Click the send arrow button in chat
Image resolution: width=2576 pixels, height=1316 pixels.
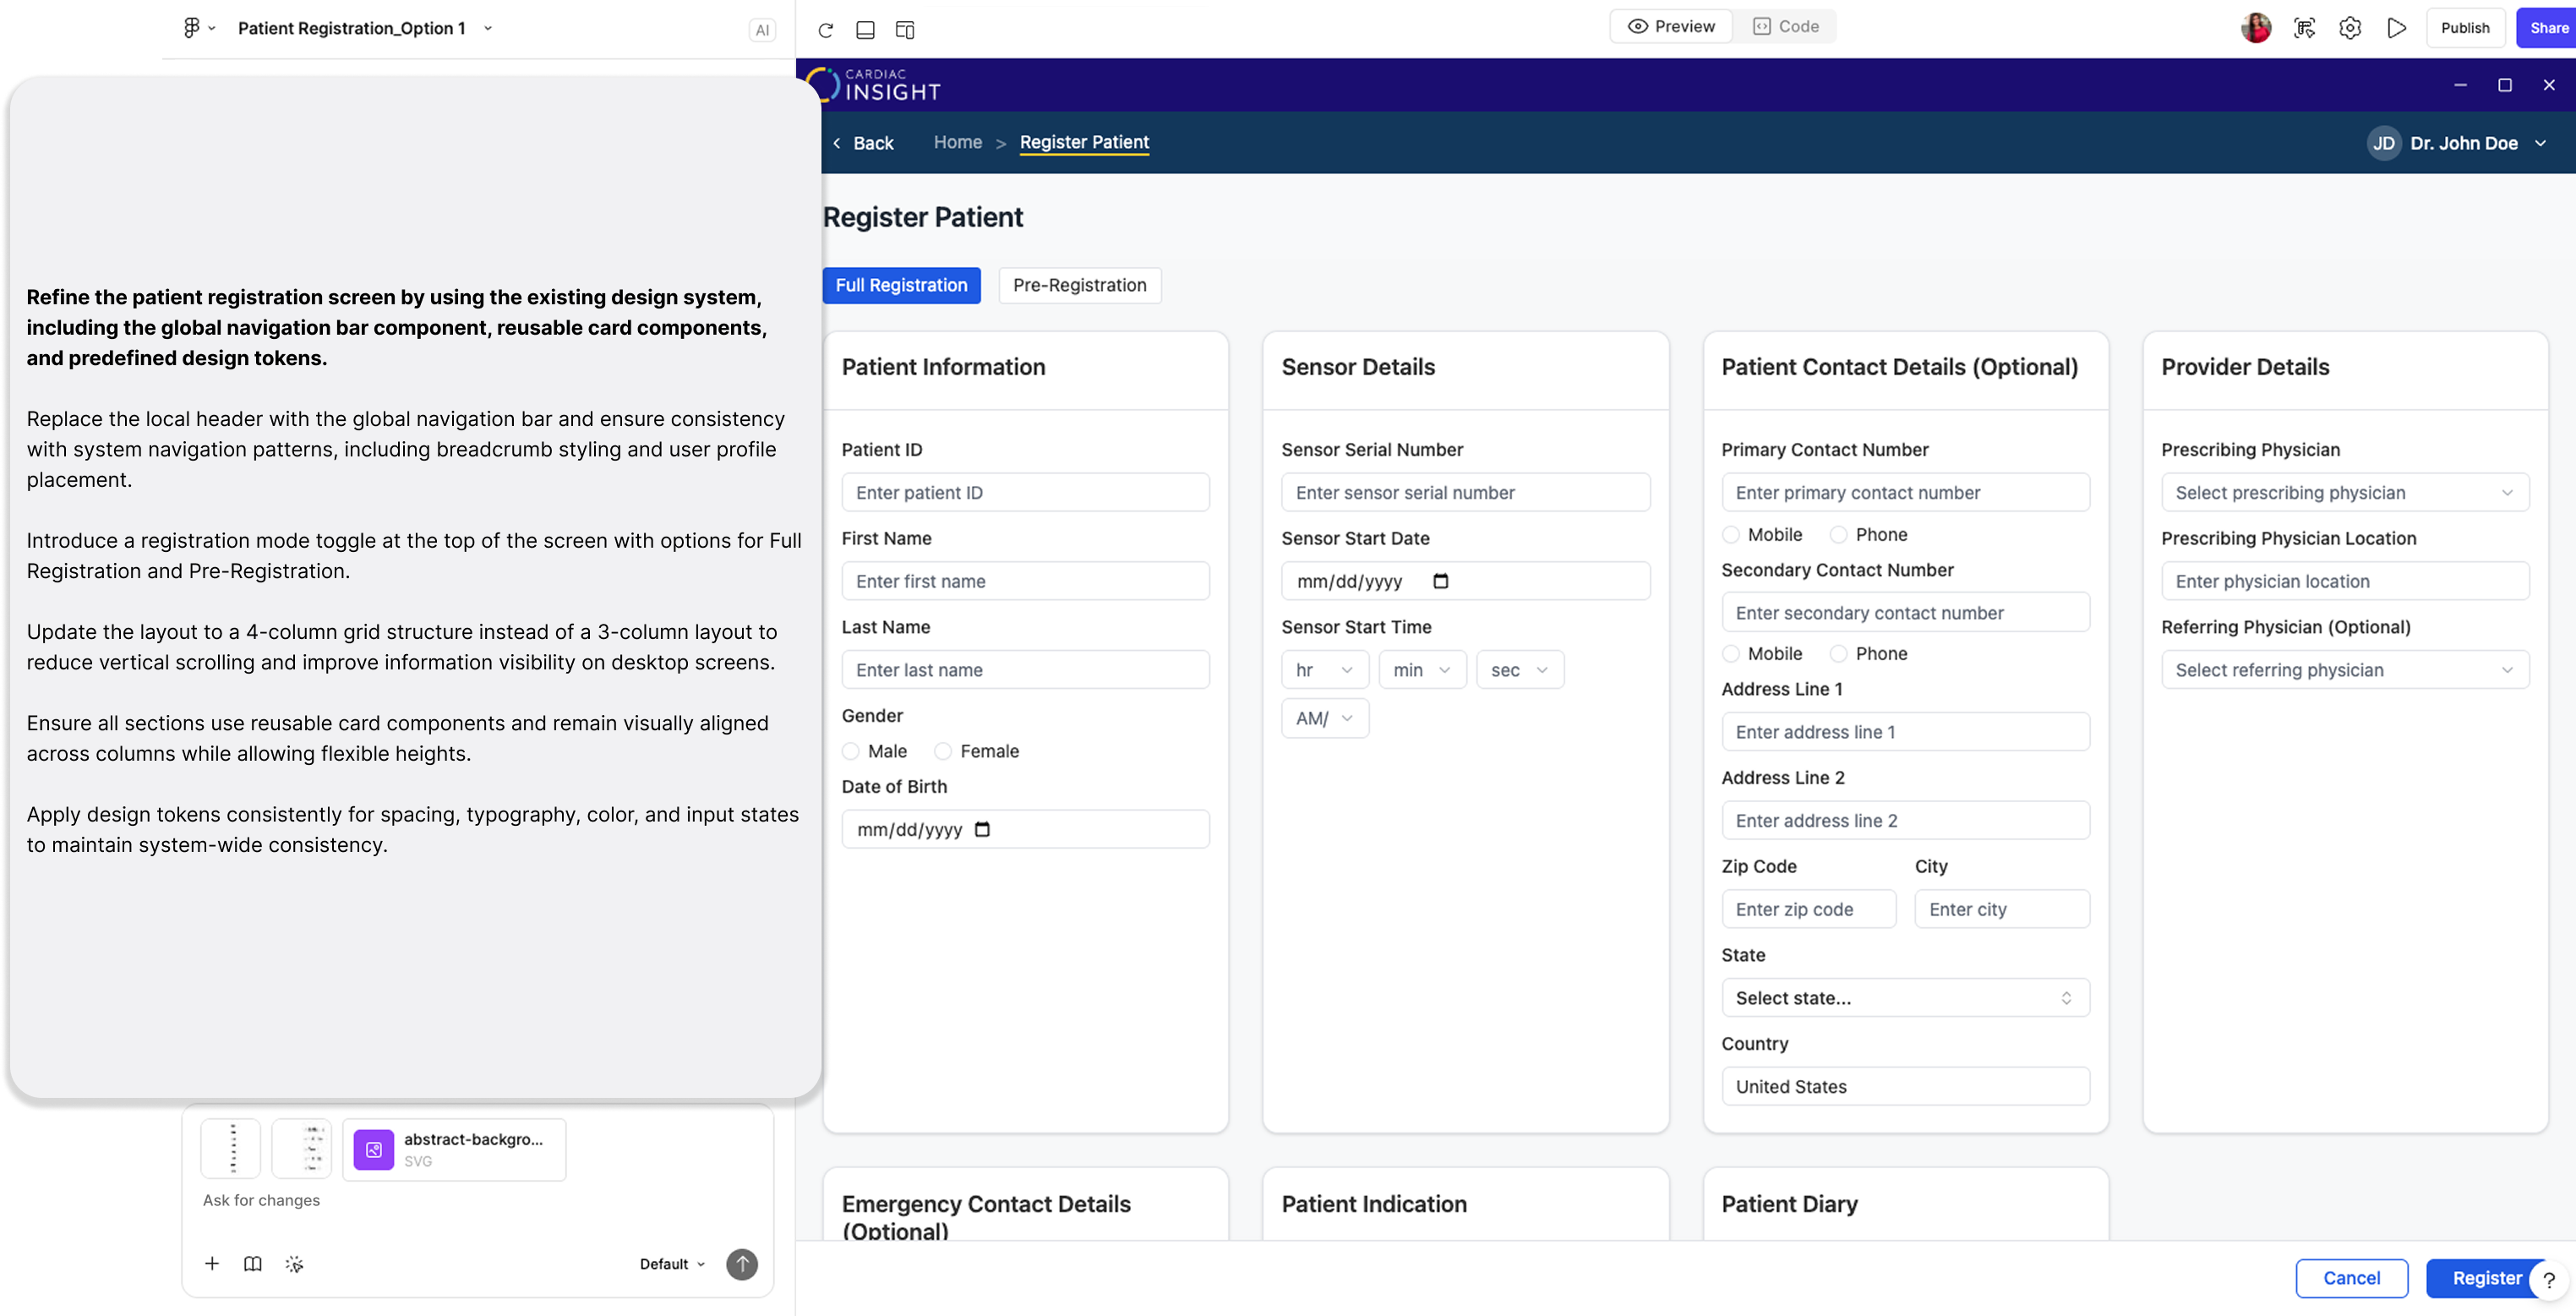(x=741, y=1264)
